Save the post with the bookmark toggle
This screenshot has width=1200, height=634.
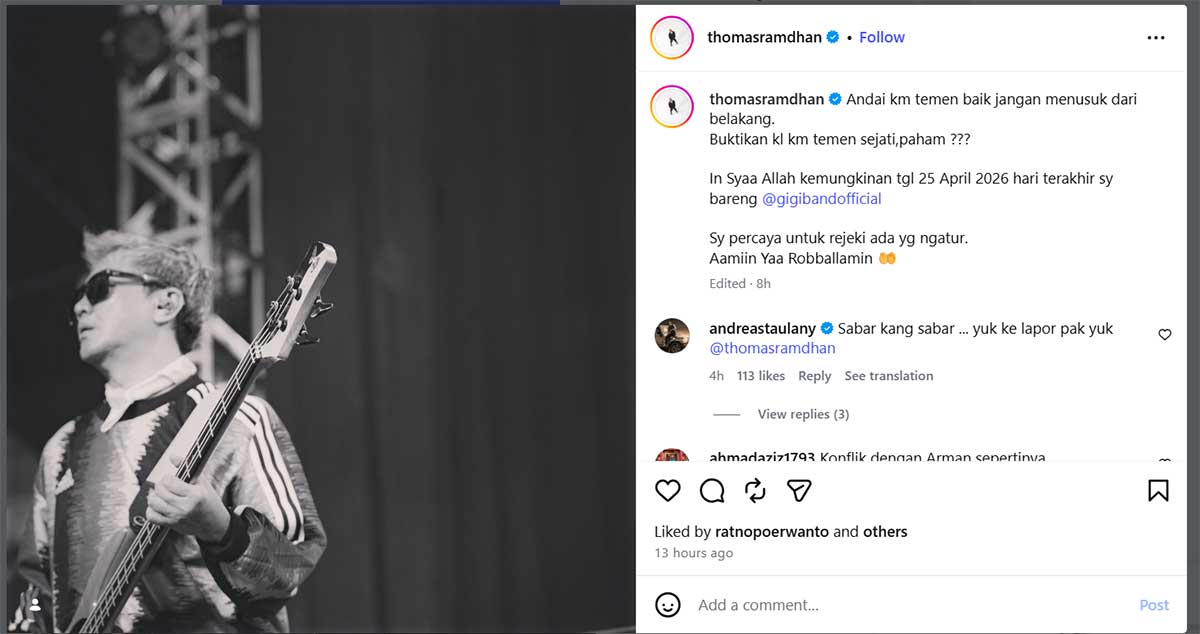coord(1158,490)
